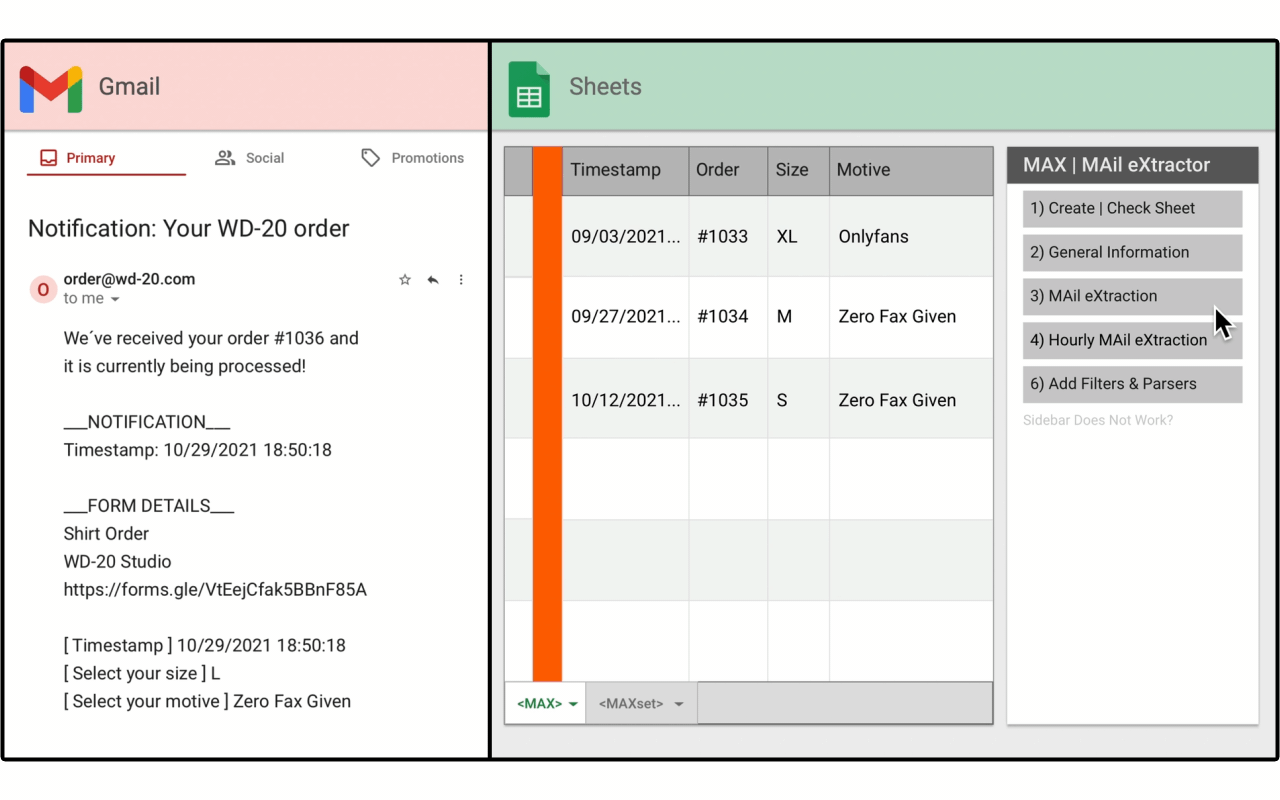
Task: Click the Social tab people icon
Action: tap(225, 158)
